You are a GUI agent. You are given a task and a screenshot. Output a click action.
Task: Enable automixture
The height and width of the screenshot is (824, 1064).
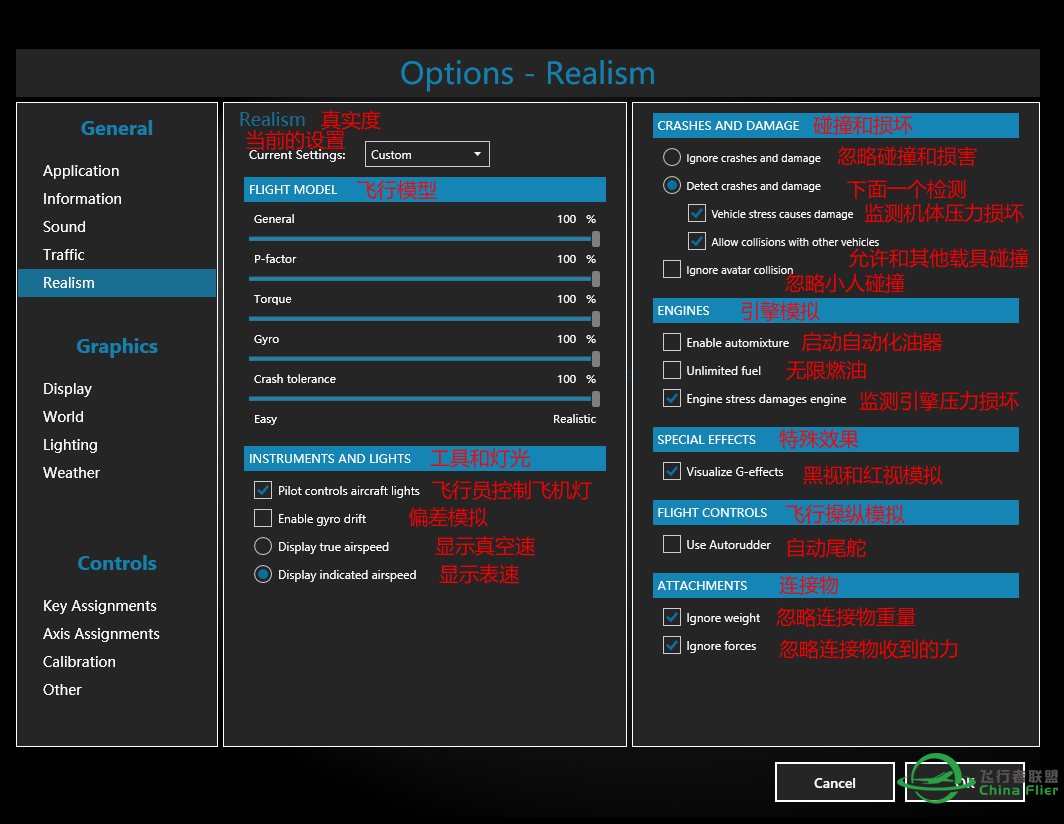(671, 342)
